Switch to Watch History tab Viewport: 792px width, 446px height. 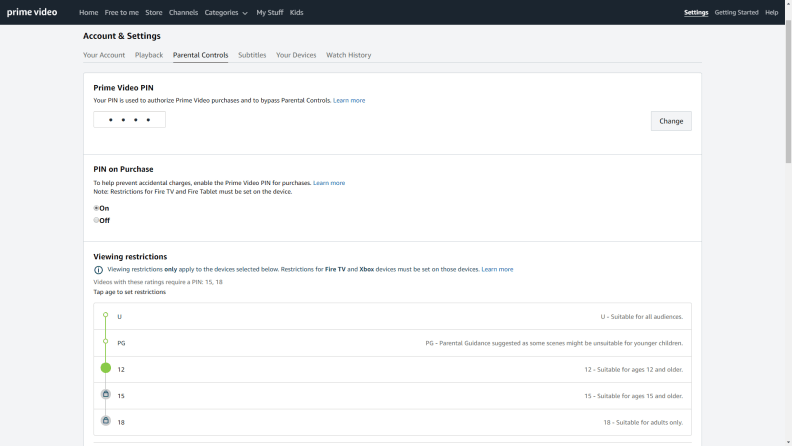click(x=349, y=55)
